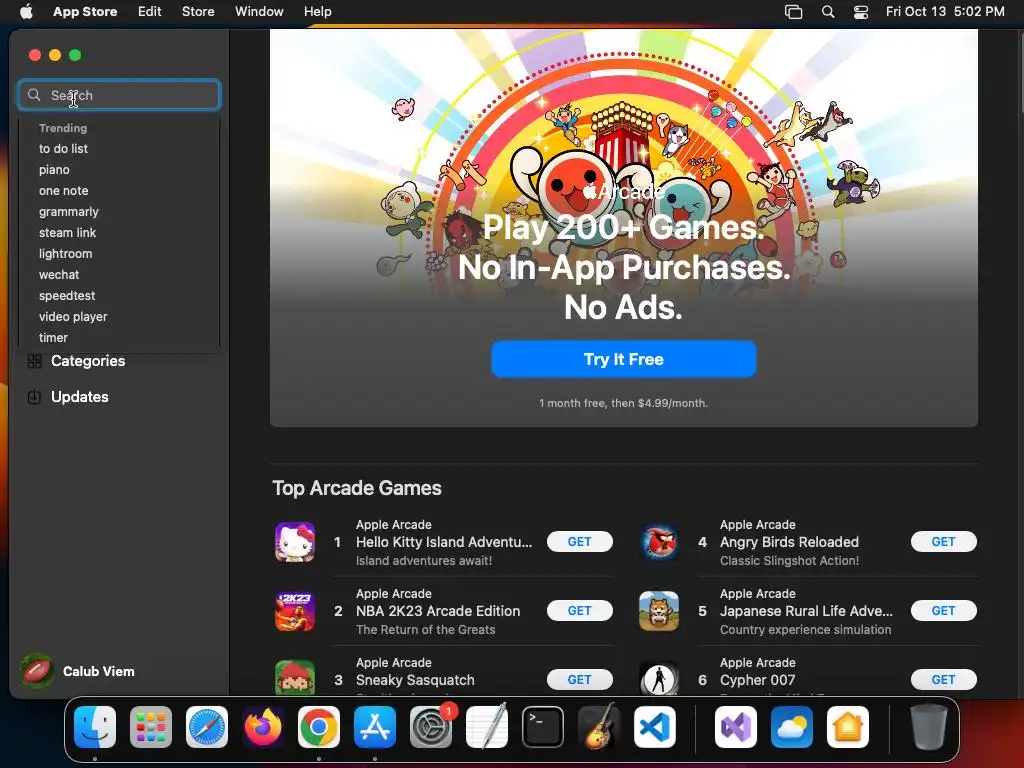Click into the Search field
1024x768 pixels.
point(119,95)
